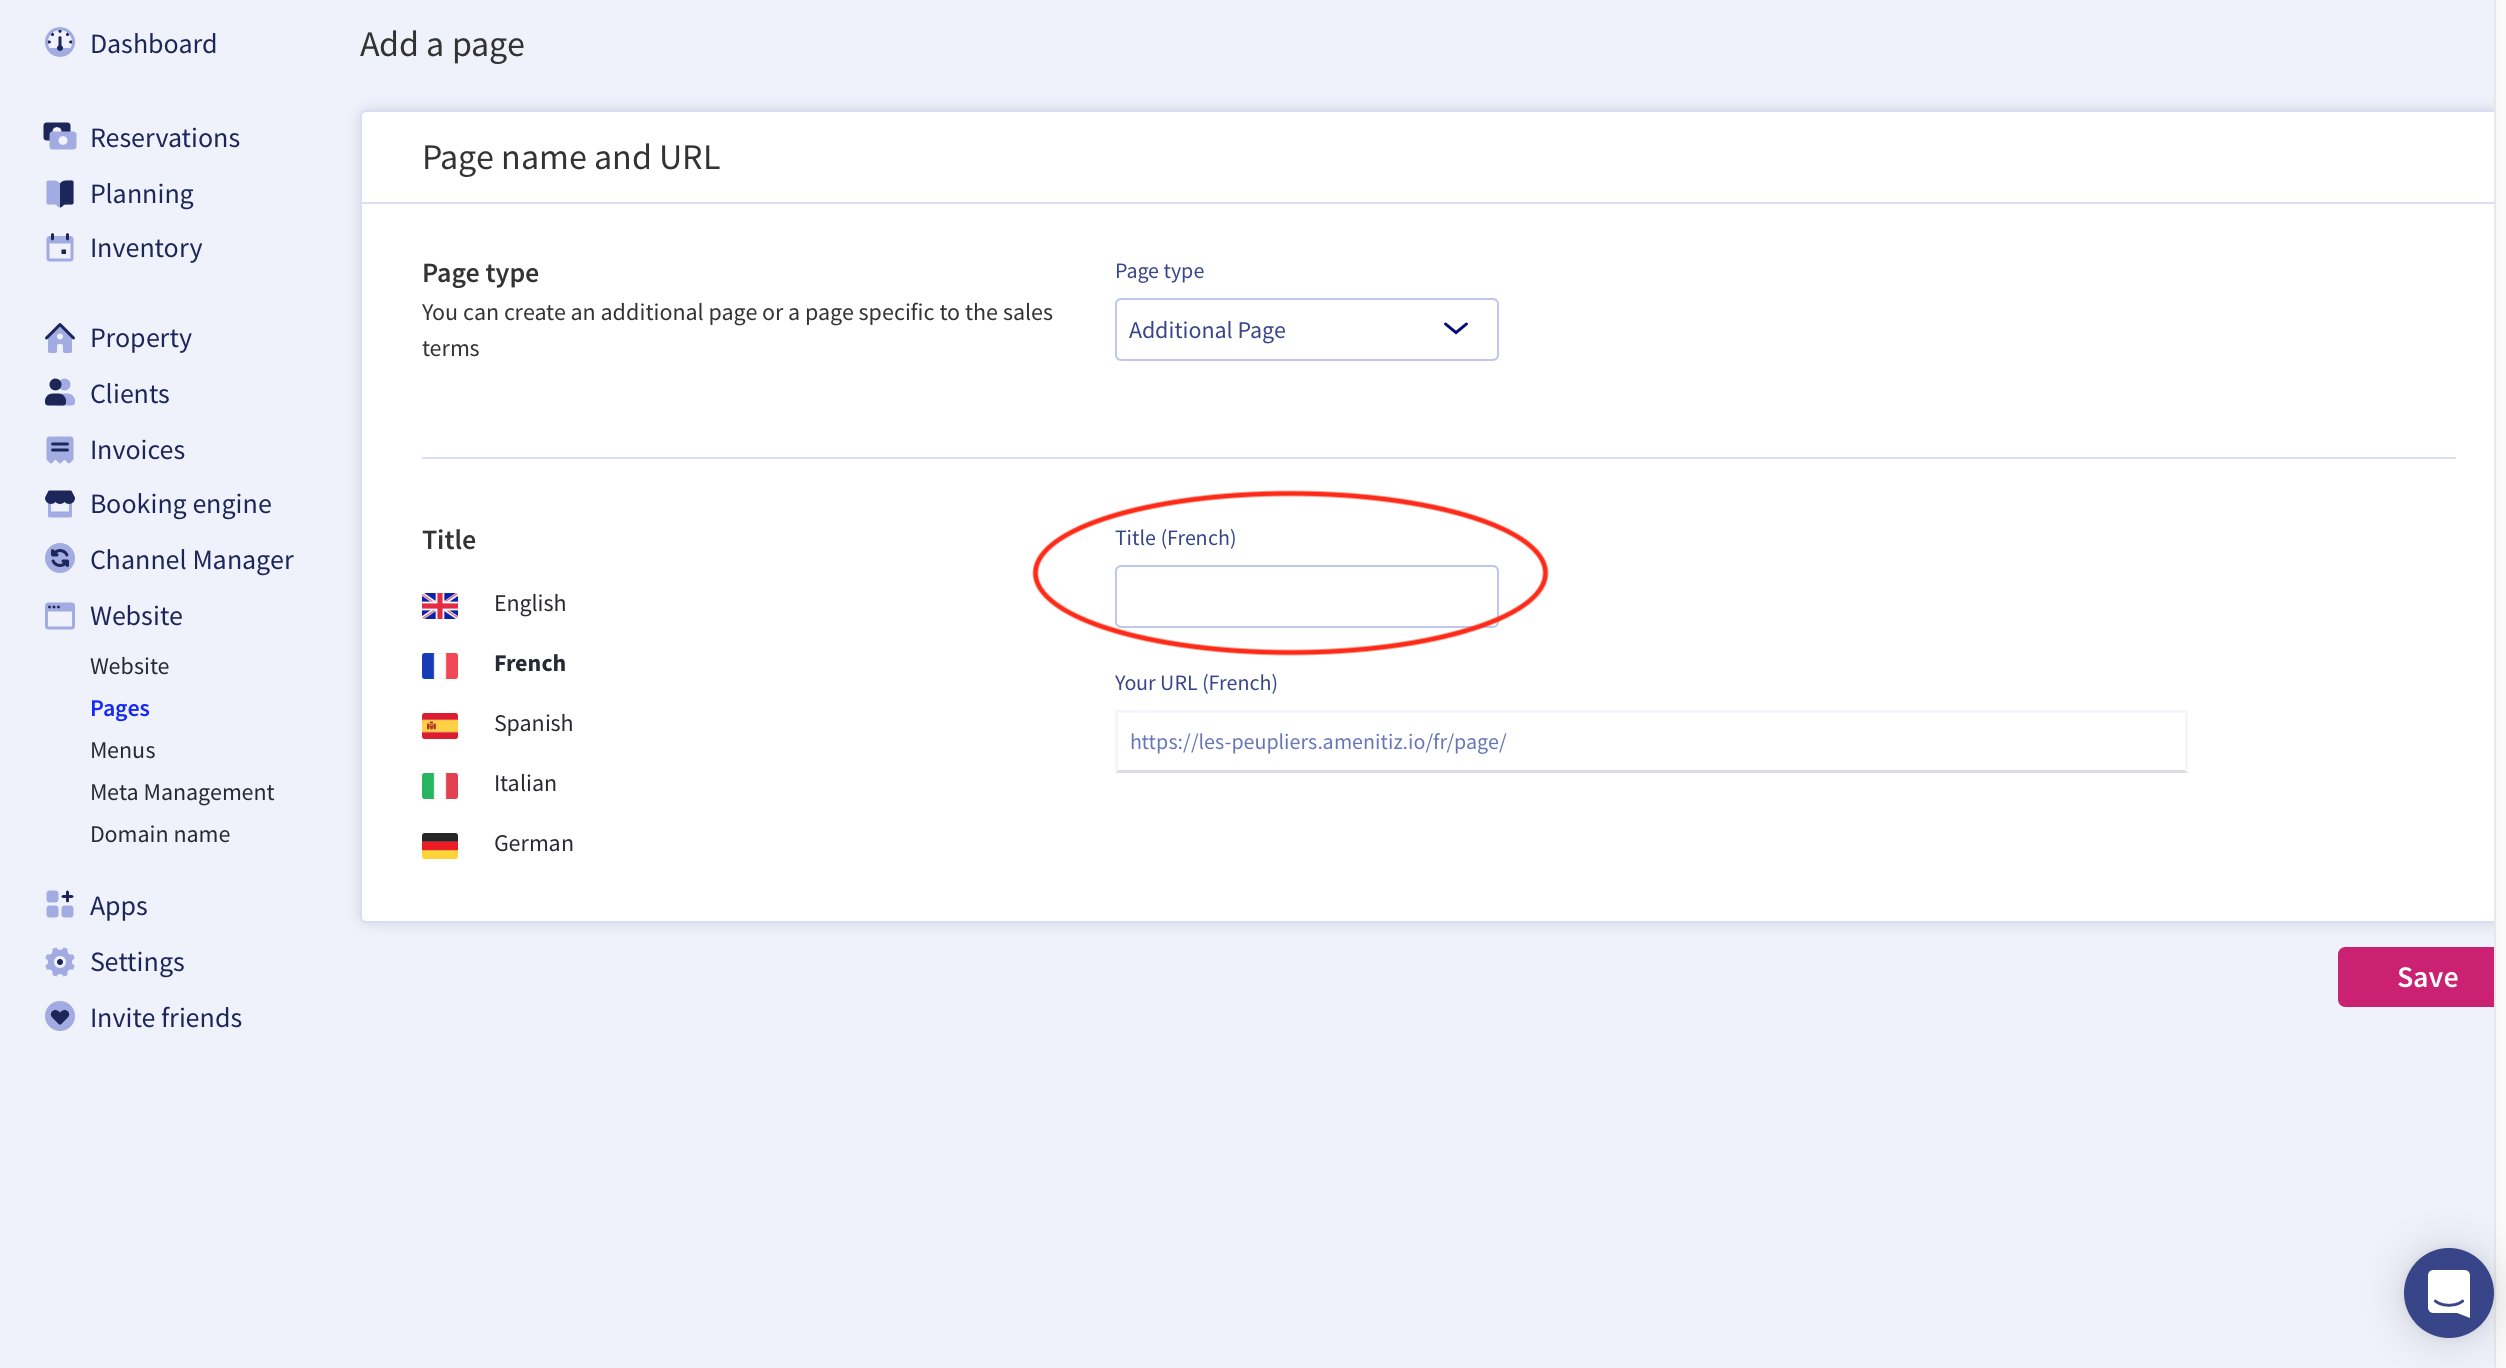Open the Inventory section
Viewport: 2506px width, 1368px height.
tap(146, 247)
